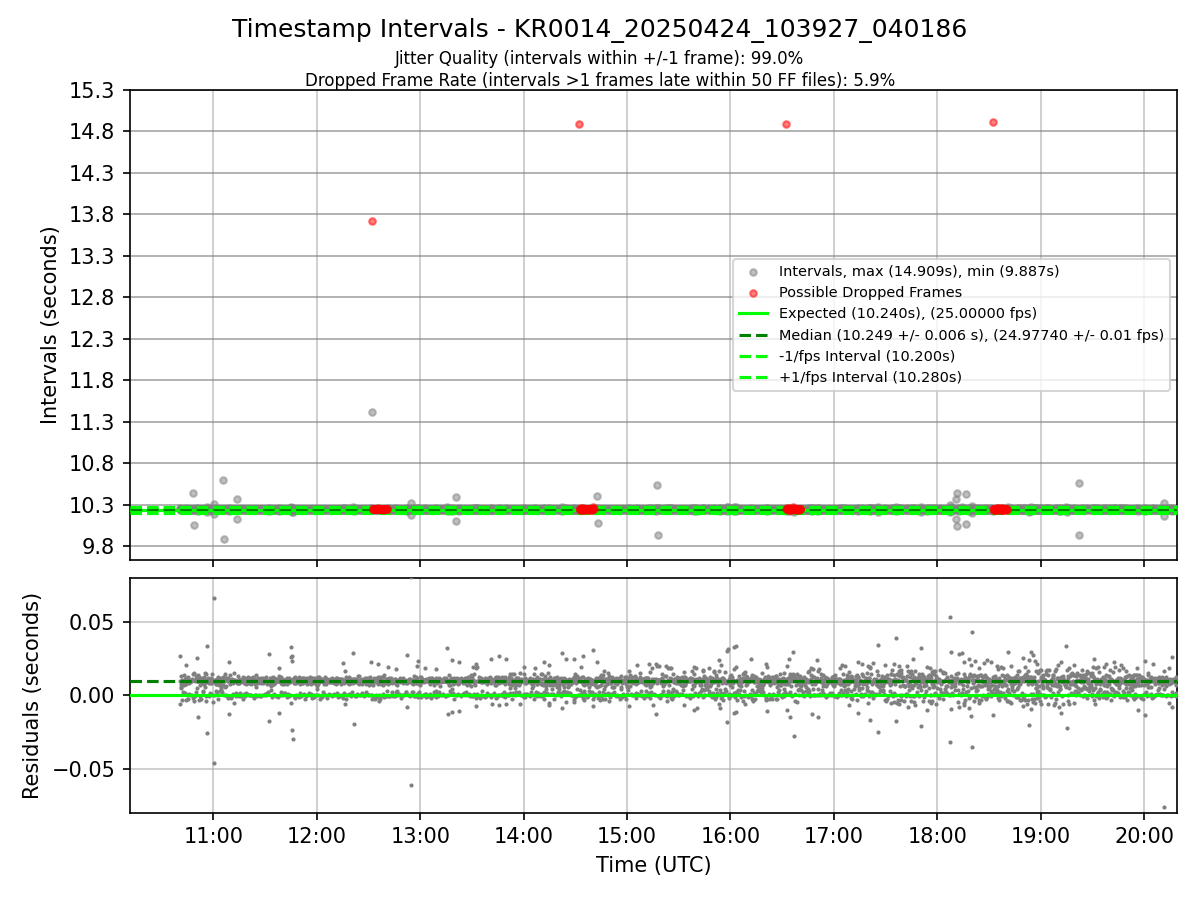
Task: Click the red outlier point near 16:30 at 14.9 seconds
Action: coord(786,124)
